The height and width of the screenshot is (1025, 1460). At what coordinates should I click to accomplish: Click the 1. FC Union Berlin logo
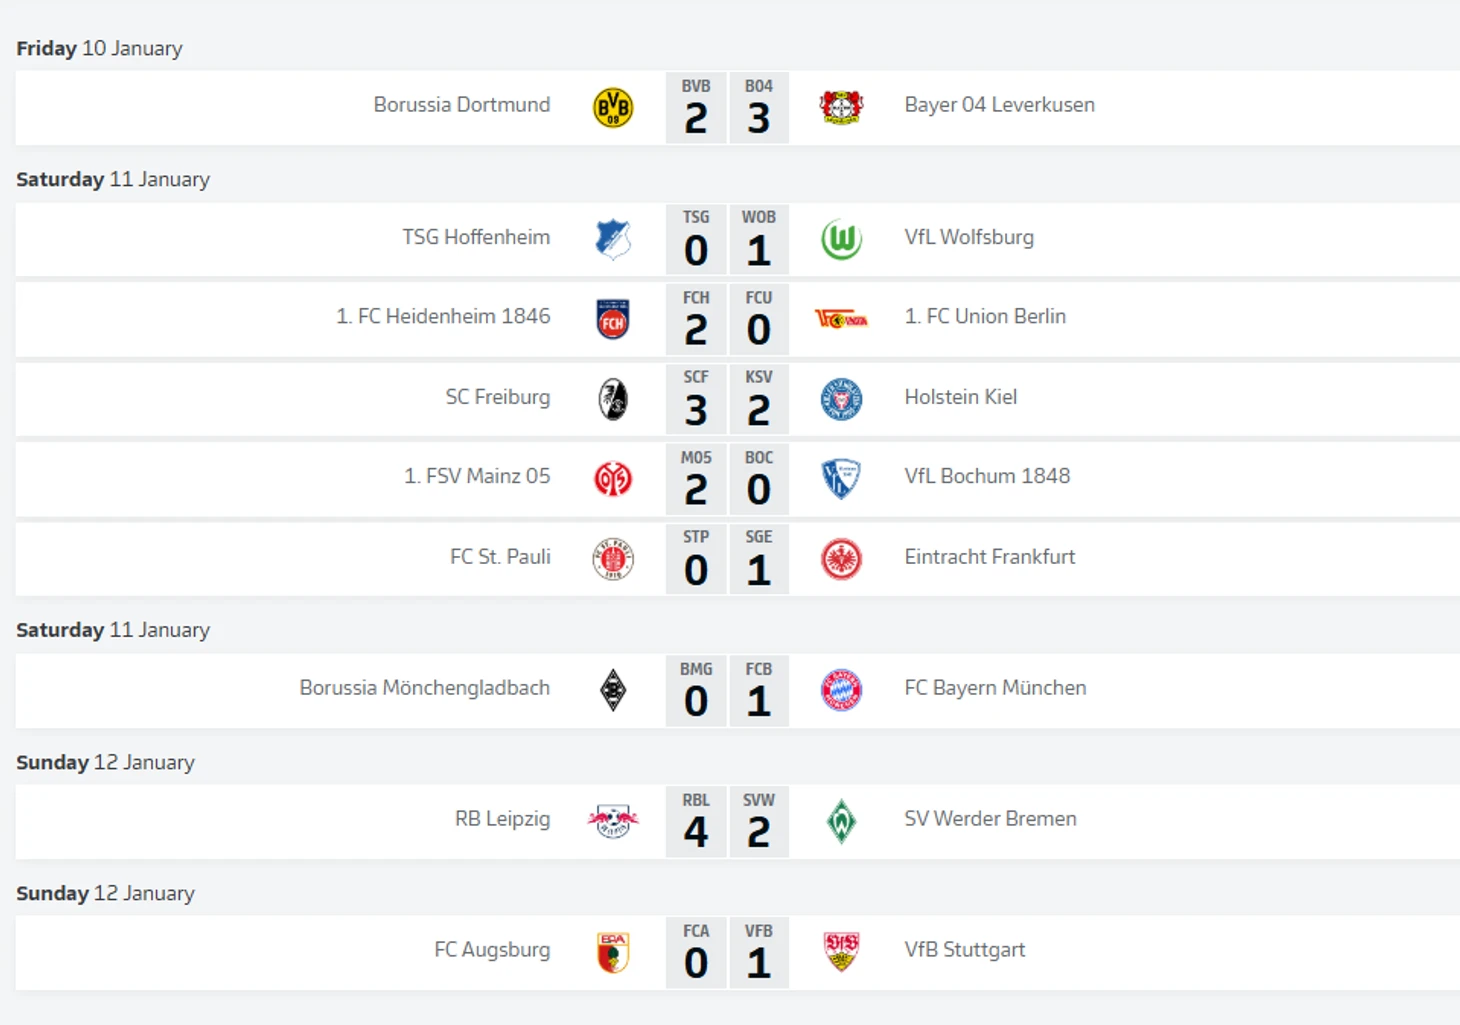[841, 319]
